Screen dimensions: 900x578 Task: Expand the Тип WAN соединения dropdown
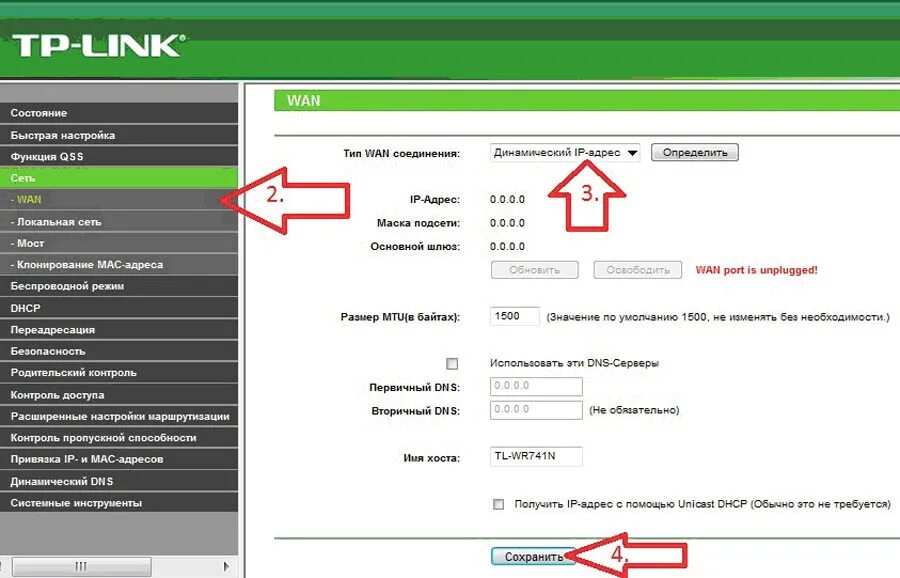(565, 153)
